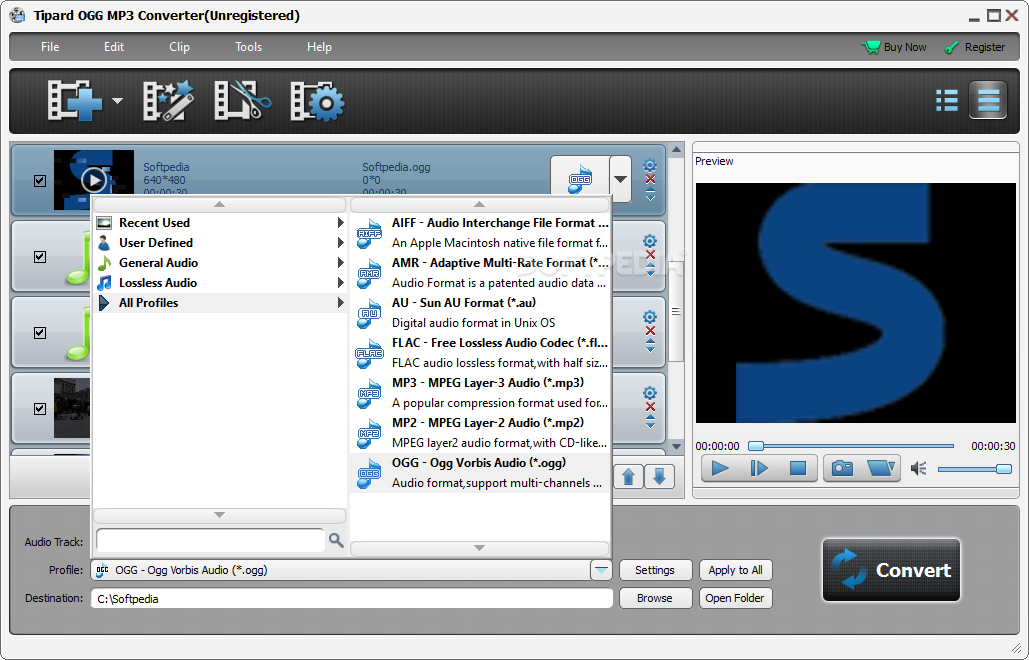
Task: Open the Help menu
Action: point(319,47)
